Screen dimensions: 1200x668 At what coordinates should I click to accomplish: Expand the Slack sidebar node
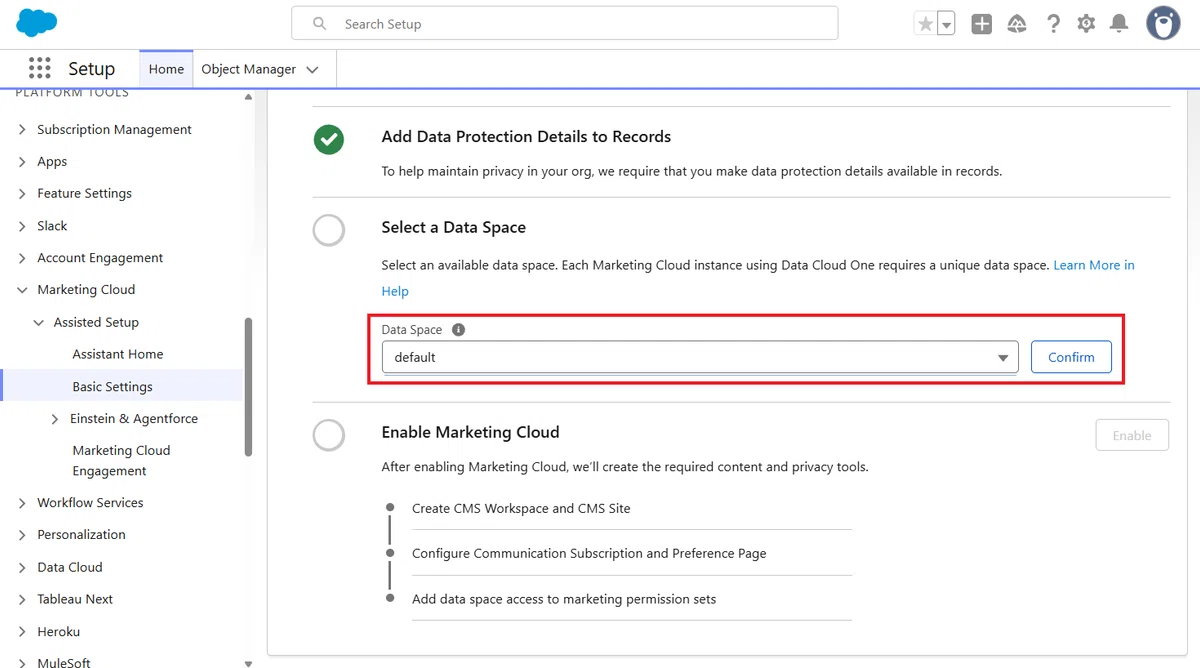[23, 226]
